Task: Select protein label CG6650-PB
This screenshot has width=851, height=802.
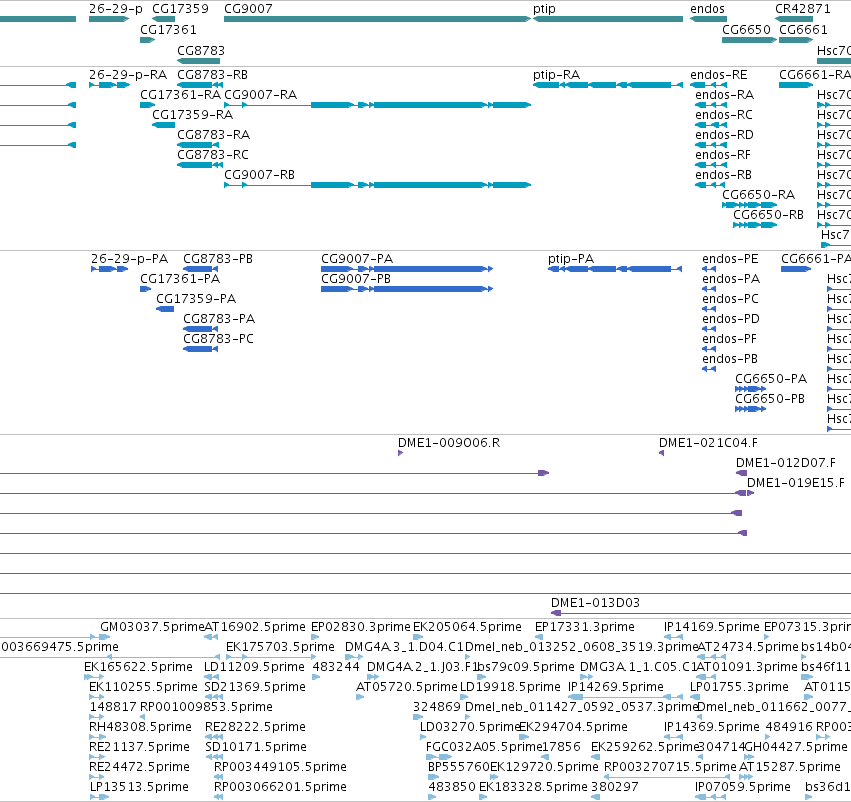Action: [x=770, y=399]
